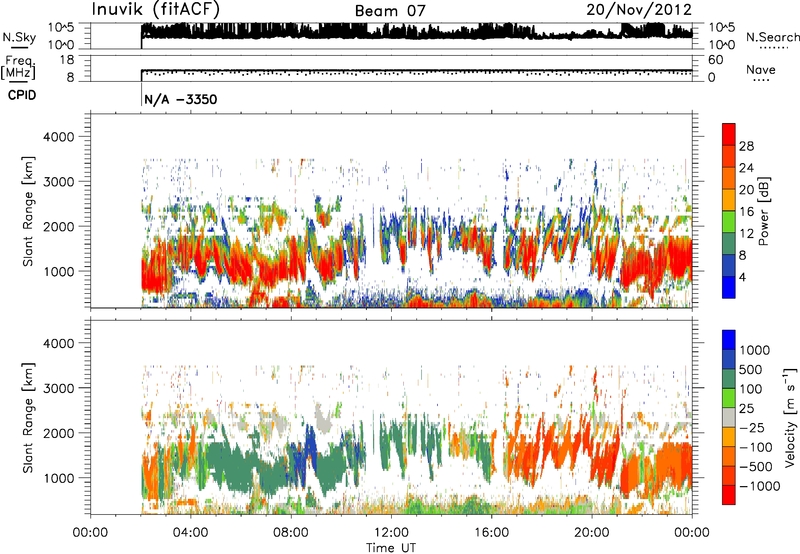Click the '60' Nave axis tick
Image resolution: width=800 pixels, height=554 pixels.
coord(716,60)
